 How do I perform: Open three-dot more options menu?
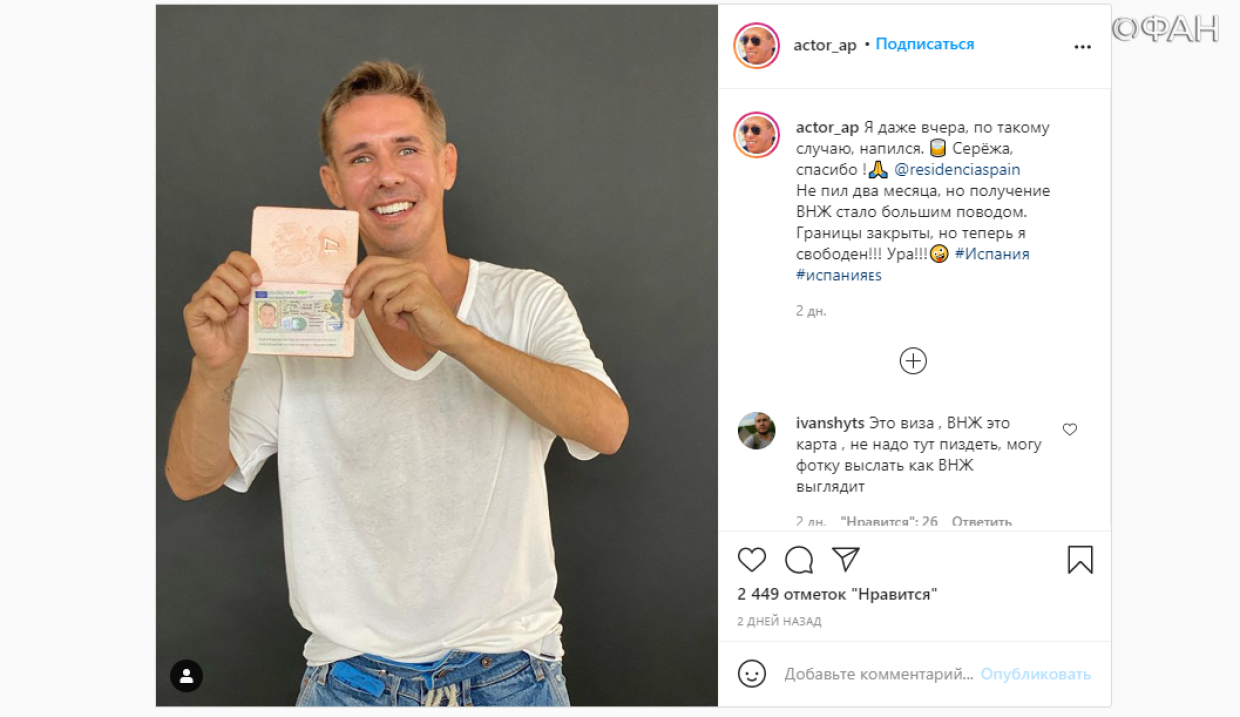coord(1083,47)
